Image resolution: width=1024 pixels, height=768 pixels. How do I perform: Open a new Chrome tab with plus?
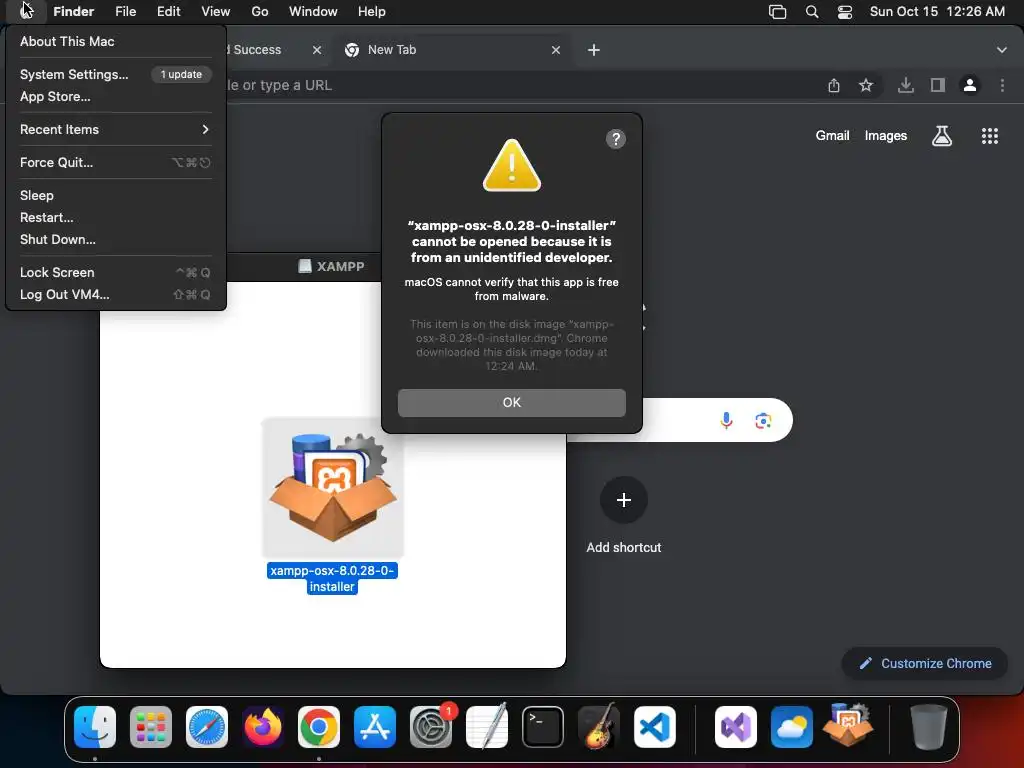594,50
